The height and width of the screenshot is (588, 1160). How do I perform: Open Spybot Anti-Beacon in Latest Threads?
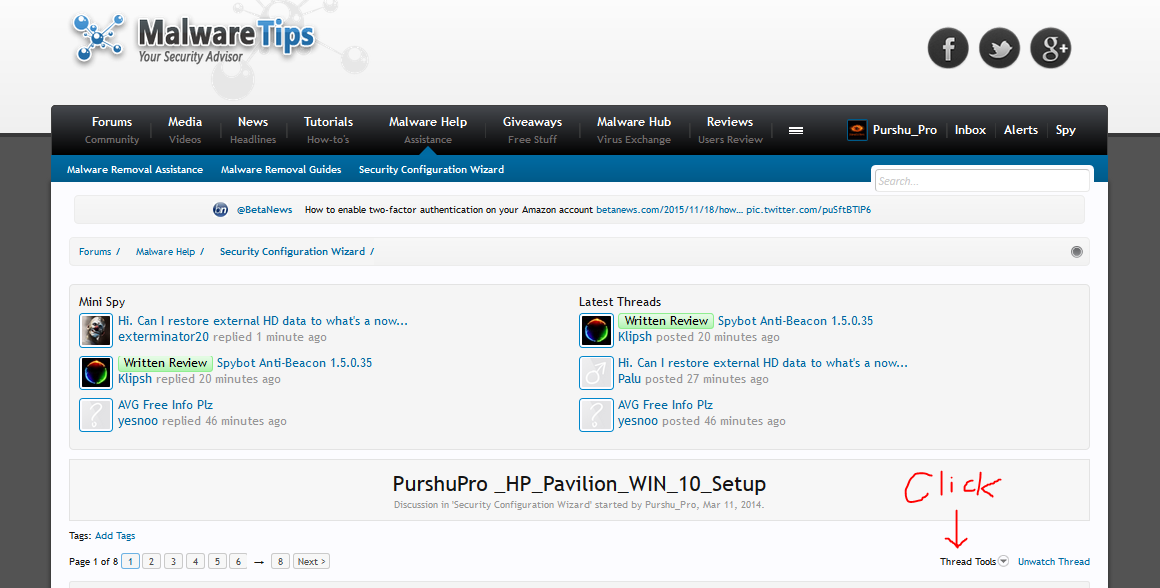point(795,321)
